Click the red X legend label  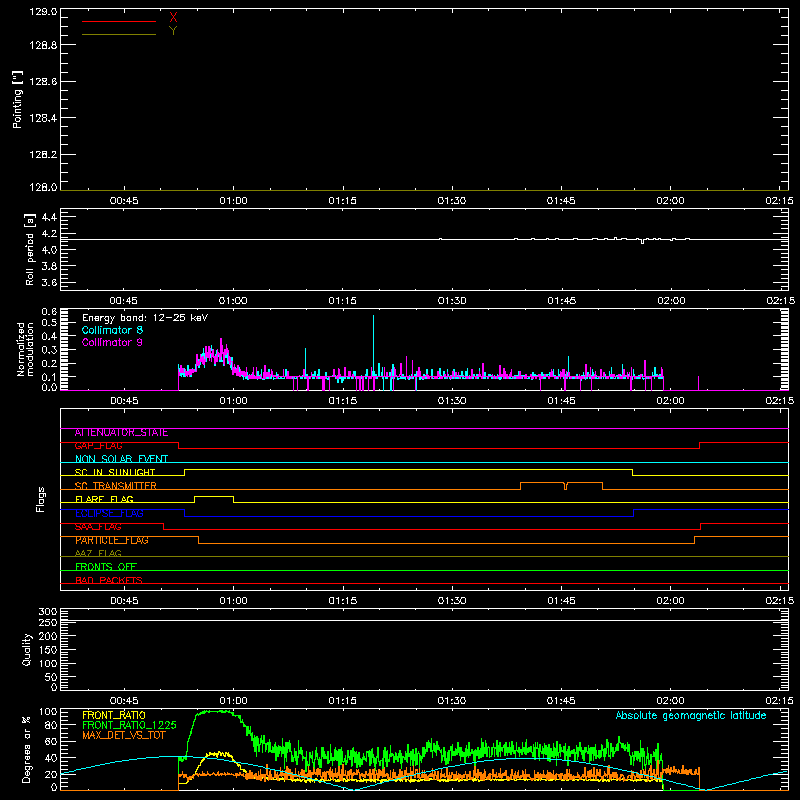click(x=173, y=18)
